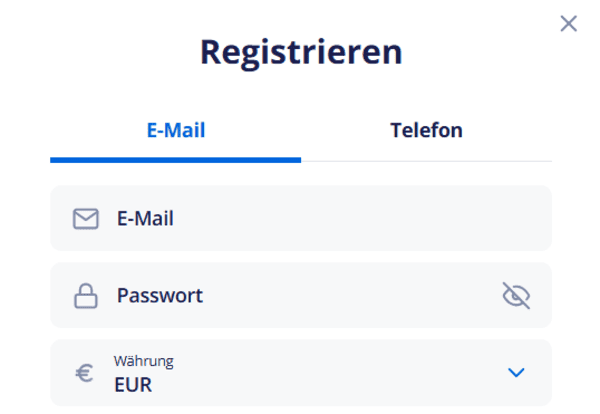Click the Passwort placeholder text

160,296
